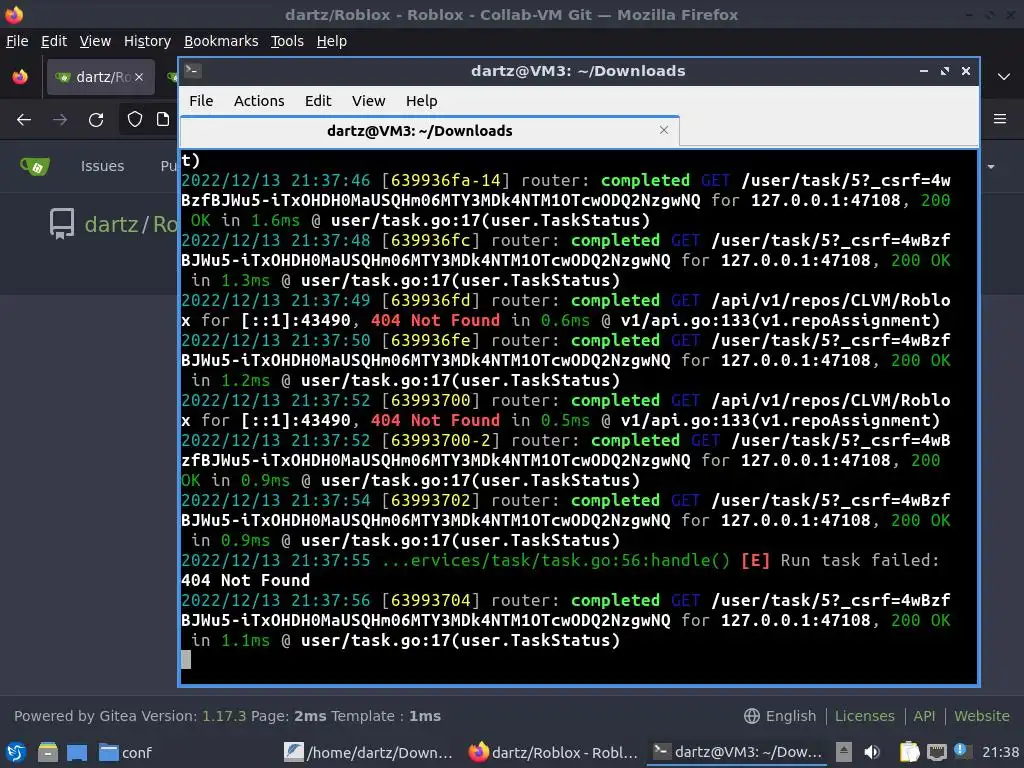The height and width of the screenshot is (768, 1024).
Task: Open the conf folder taskbar item
Action: pos(125,752)
